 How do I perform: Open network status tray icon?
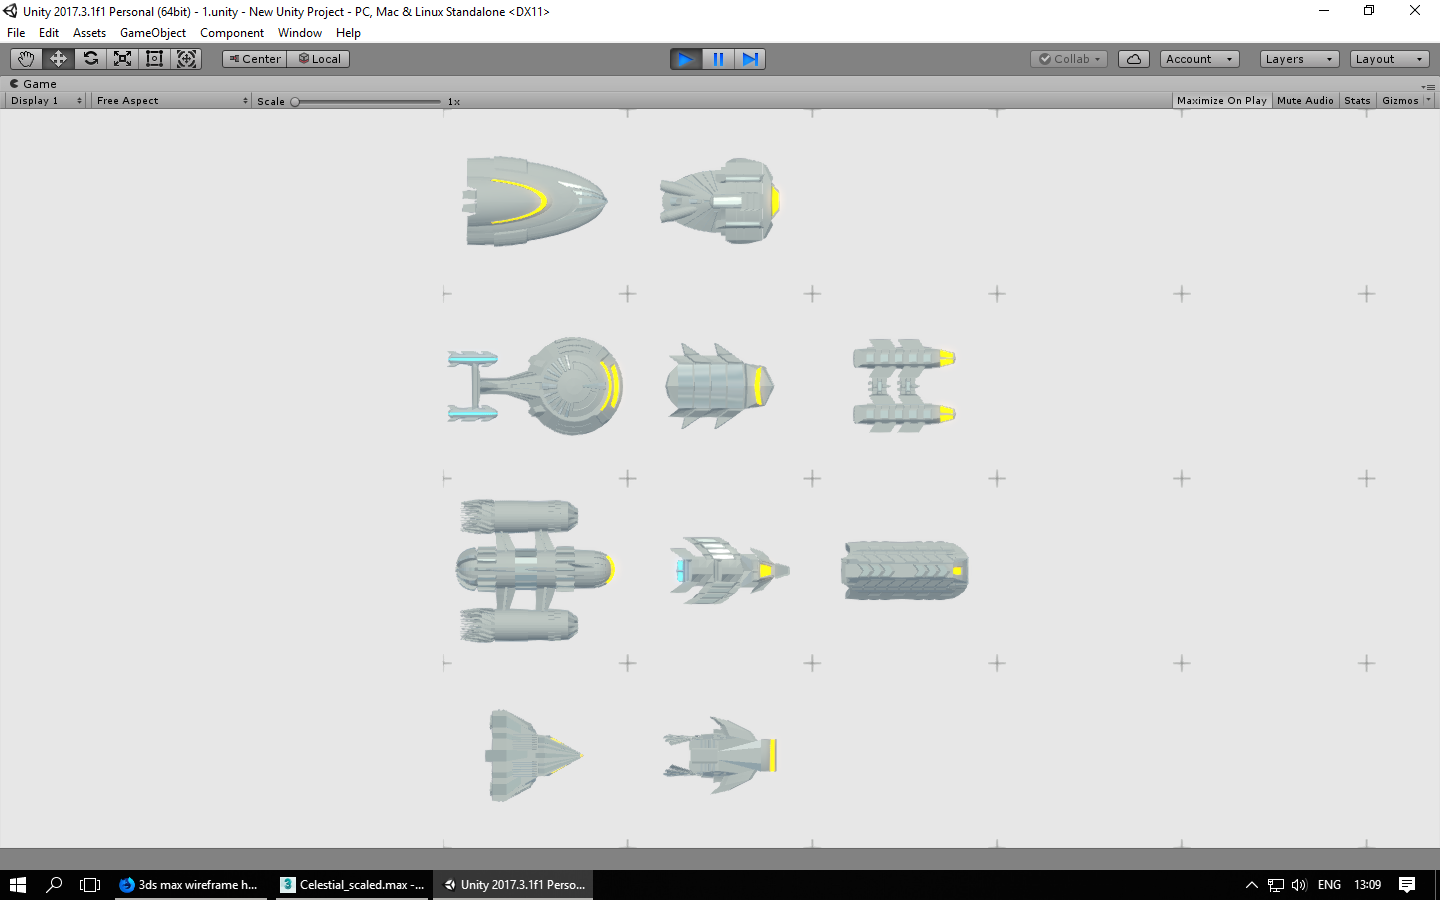[1275, 885]
